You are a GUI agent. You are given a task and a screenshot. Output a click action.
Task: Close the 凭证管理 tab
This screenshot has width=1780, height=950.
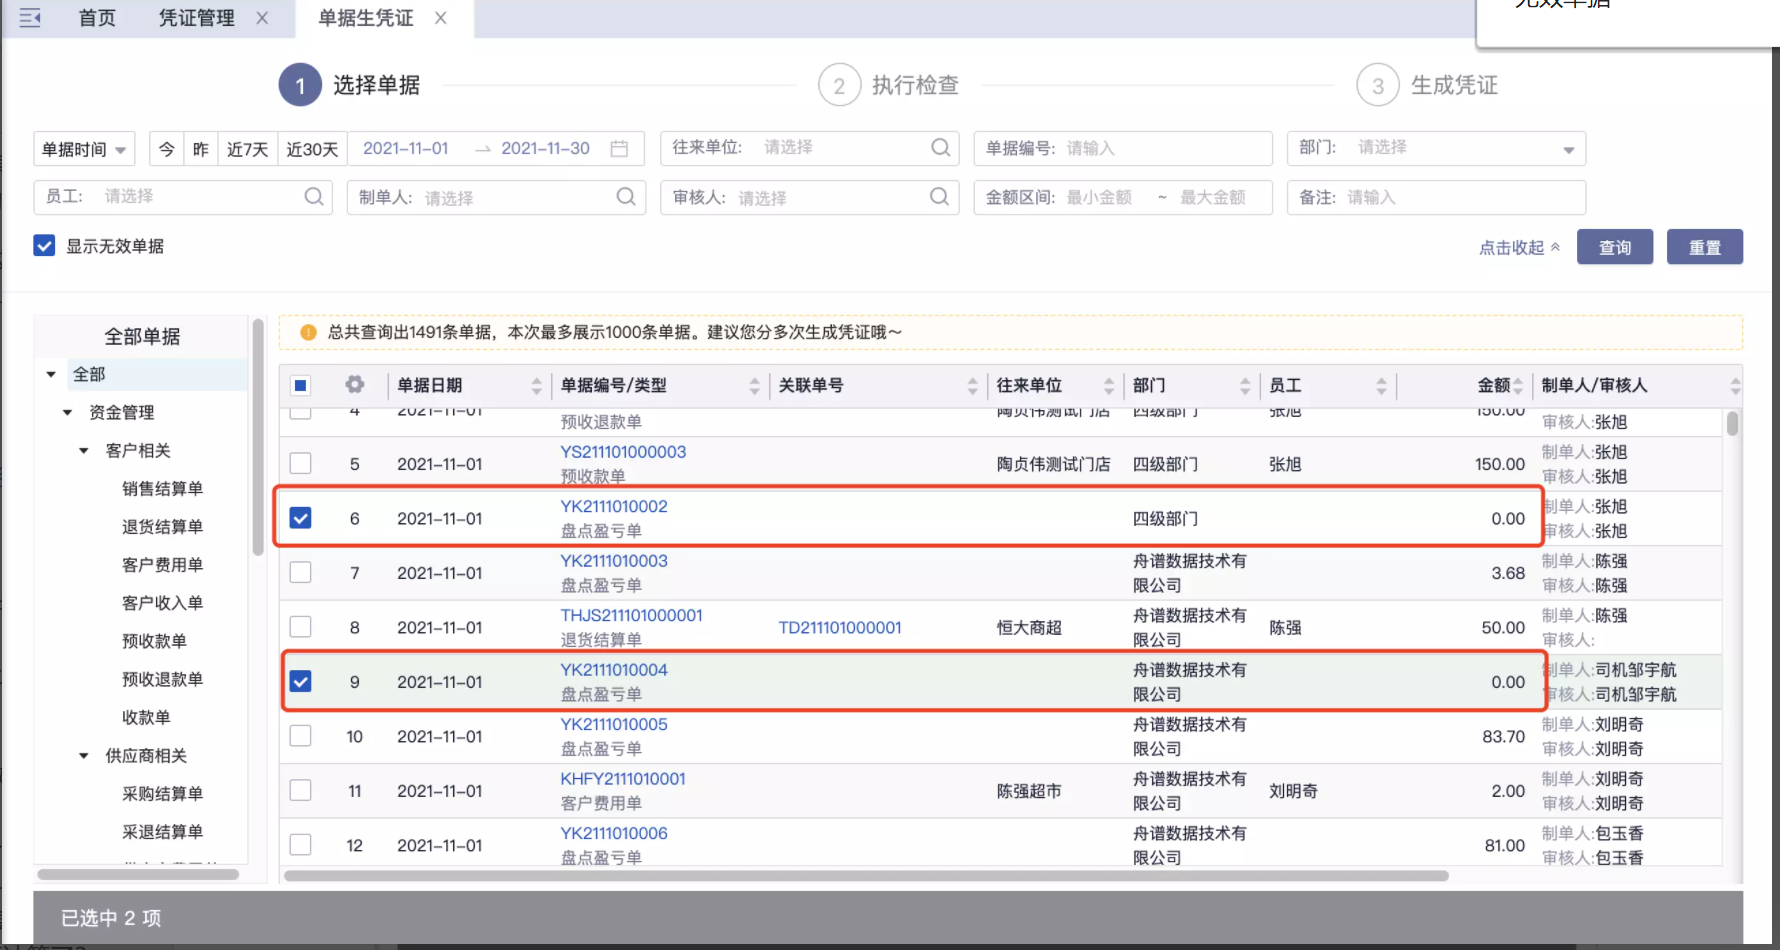pyautogui.click(x=262, y=18)
